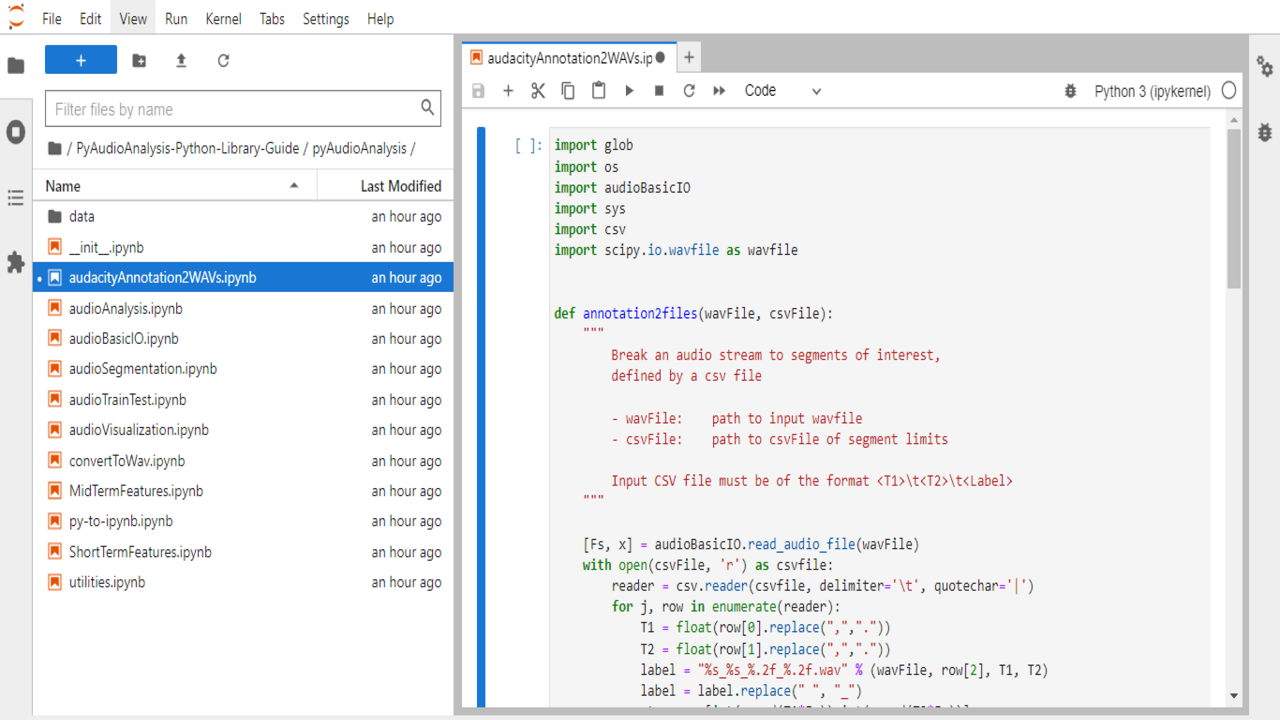This screenshot has width=1280, height=720.
Task: Select audioTrainTest.ipynb file
Action: click(243, 400)
